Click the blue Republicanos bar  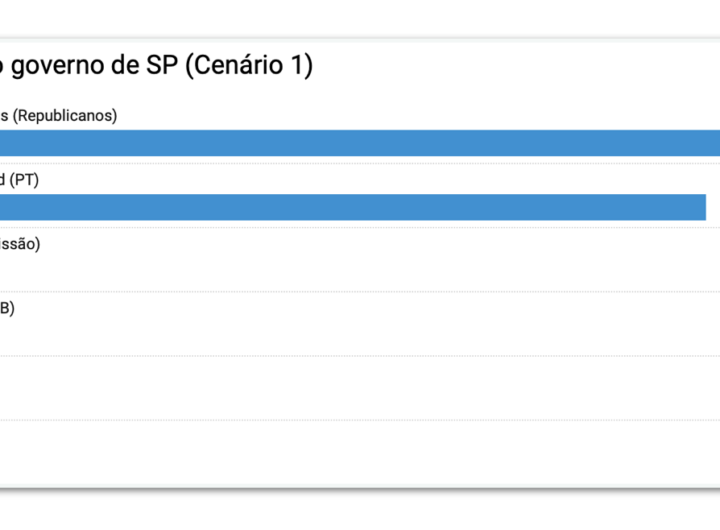tap(360, 143)
